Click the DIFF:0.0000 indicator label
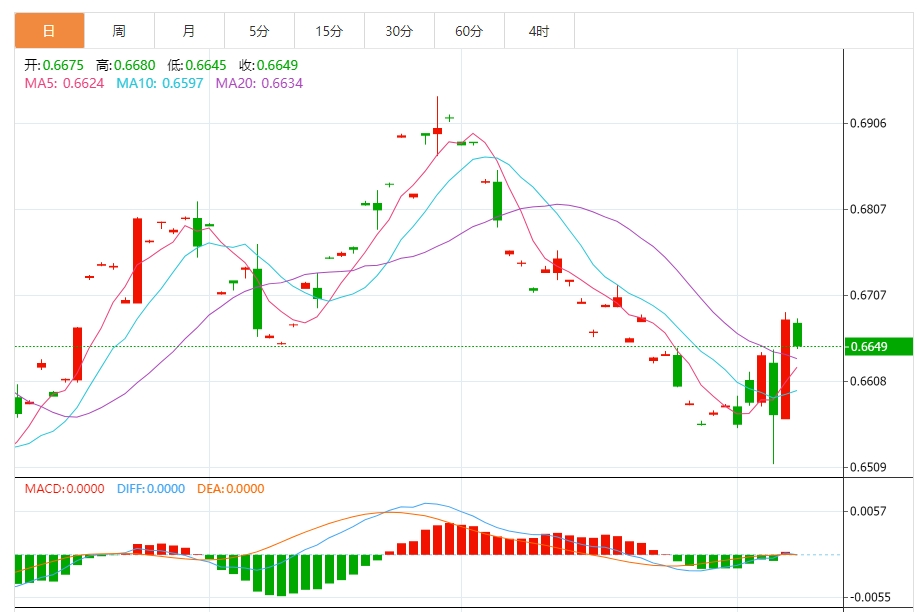Viewport: 920px width, 612px height. tap(151, 488)
